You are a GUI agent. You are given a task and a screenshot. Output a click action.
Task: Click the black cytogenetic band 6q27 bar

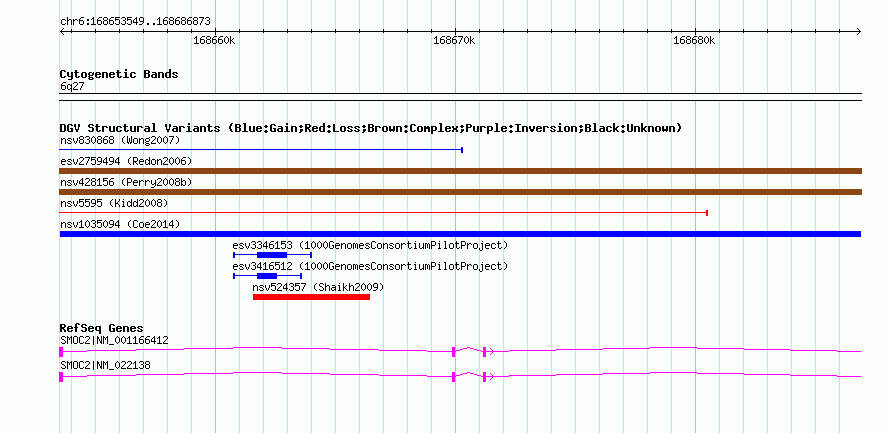[461, 97]
